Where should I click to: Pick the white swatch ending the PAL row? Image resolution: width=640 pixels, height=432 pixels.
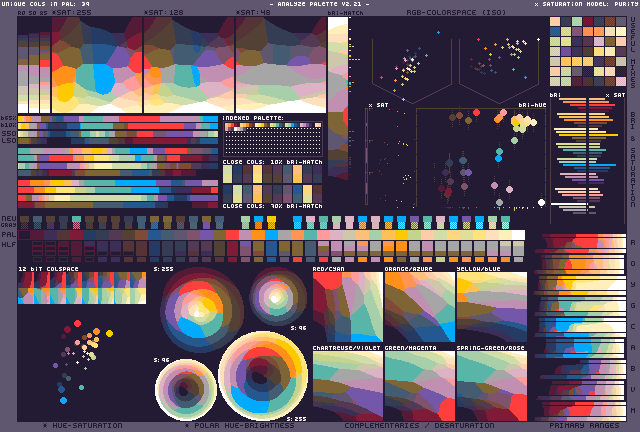(x=518, y=235)
